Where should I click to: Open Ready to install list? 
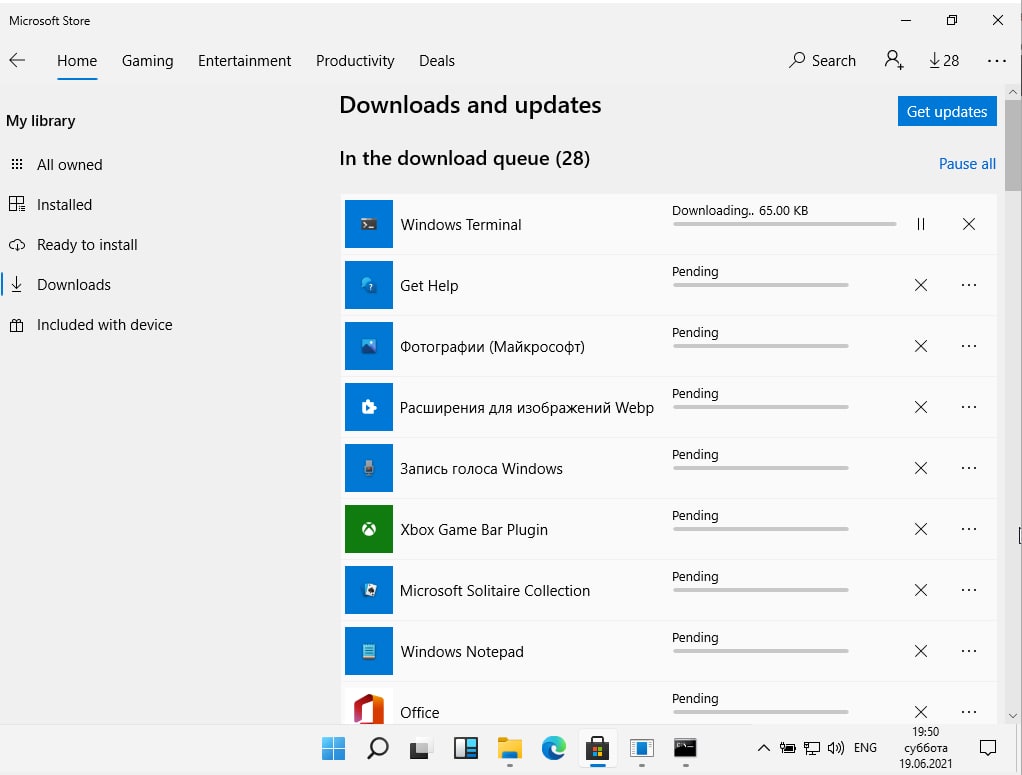[87, 245]
